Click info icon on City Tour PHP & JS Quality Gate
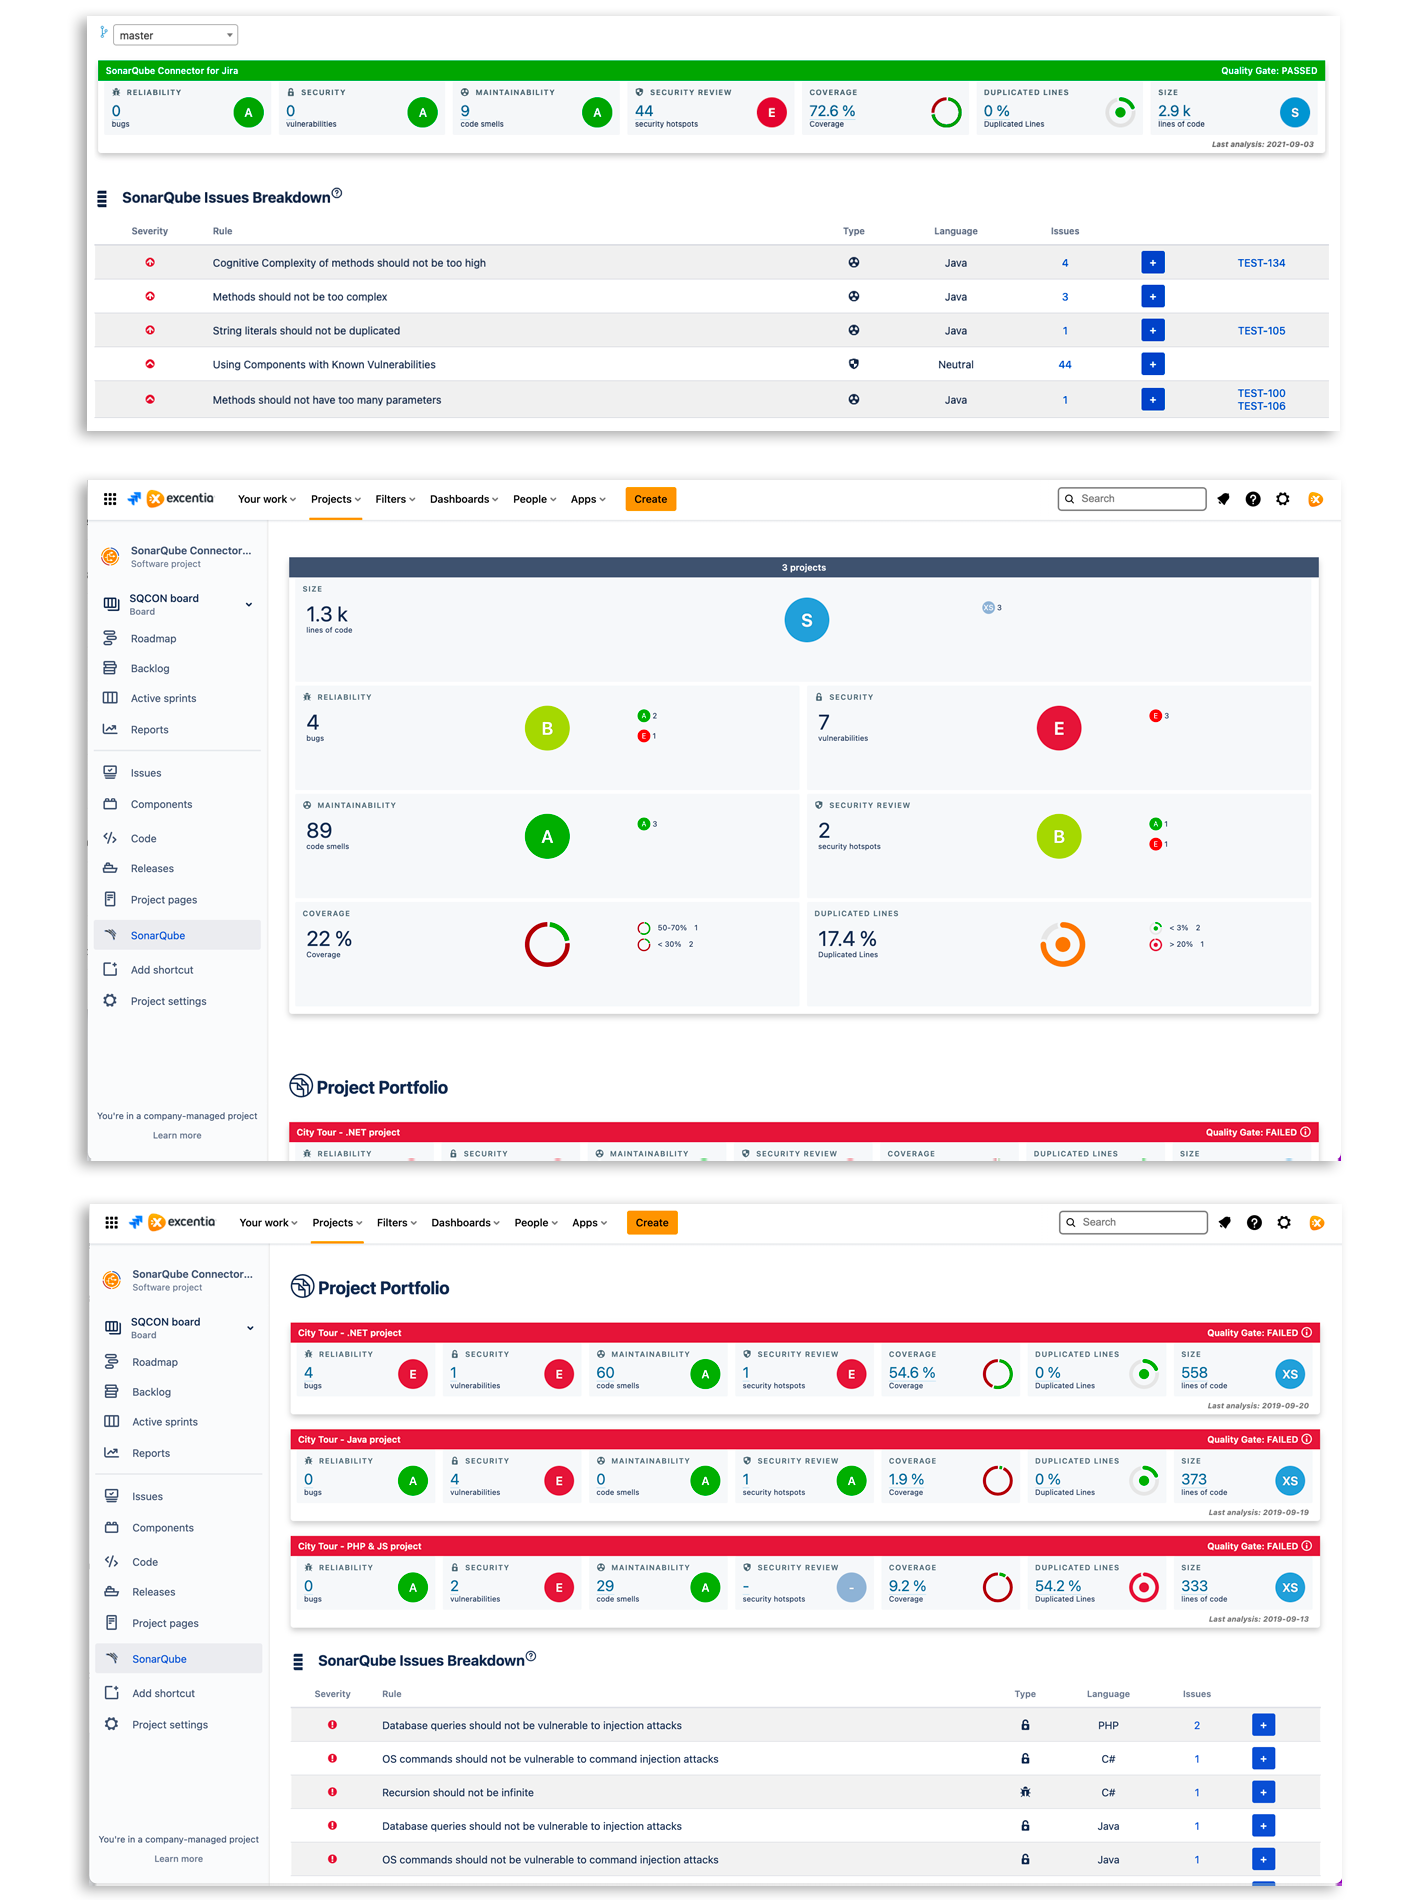1421x1900 pixels. [1306, 1546]
